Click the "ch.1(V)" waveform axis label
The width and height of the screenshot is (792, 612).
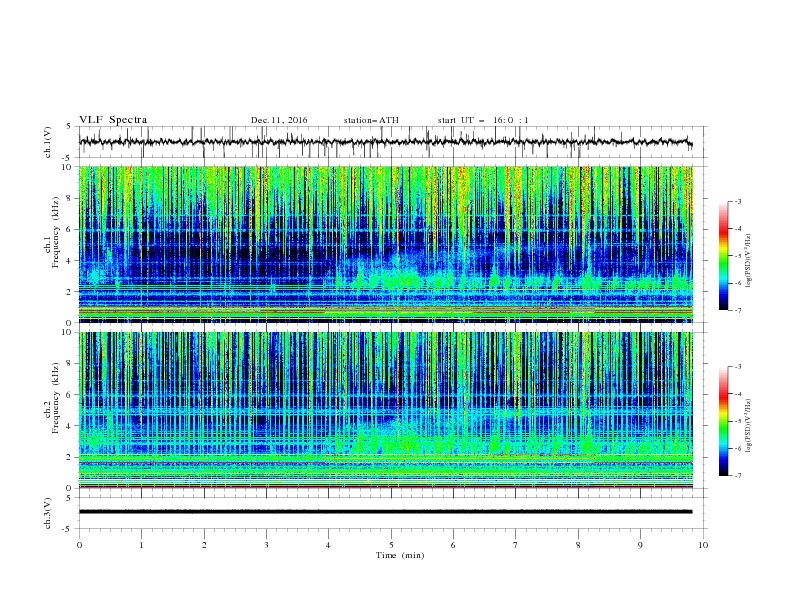click(x=48, y=142)
